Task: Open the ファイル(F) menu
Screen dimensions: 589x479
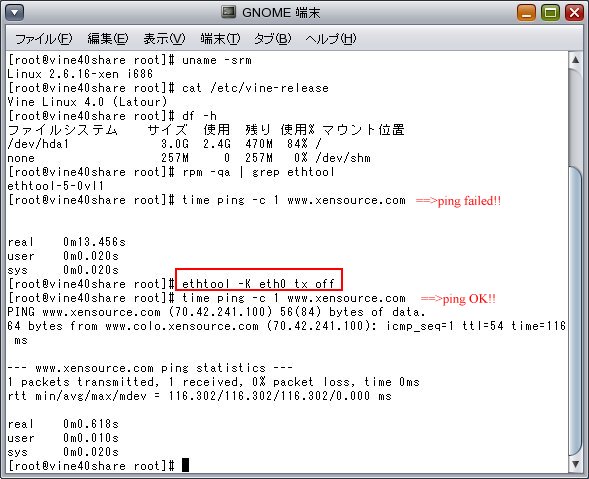Action: coord(44,39)
